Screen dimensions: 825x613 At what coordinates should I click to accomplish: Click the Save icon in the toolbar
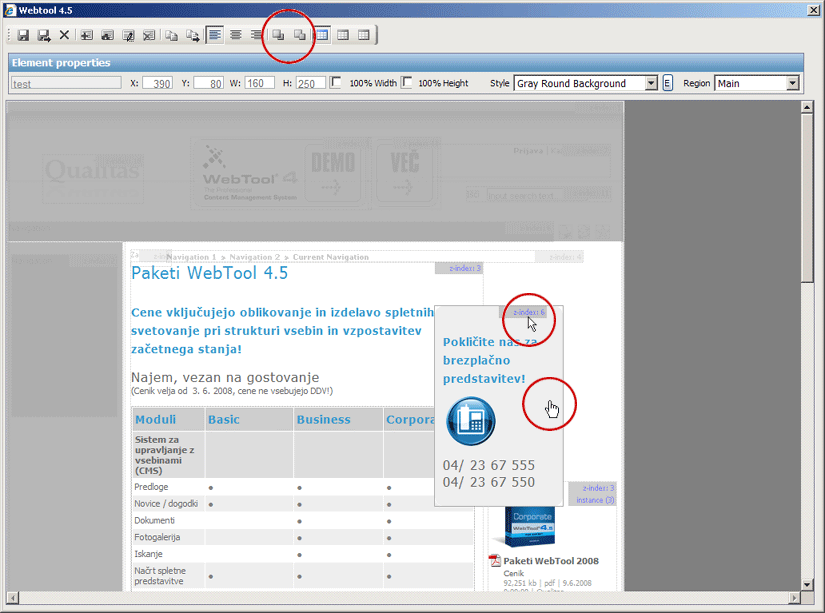coord(23,35)
